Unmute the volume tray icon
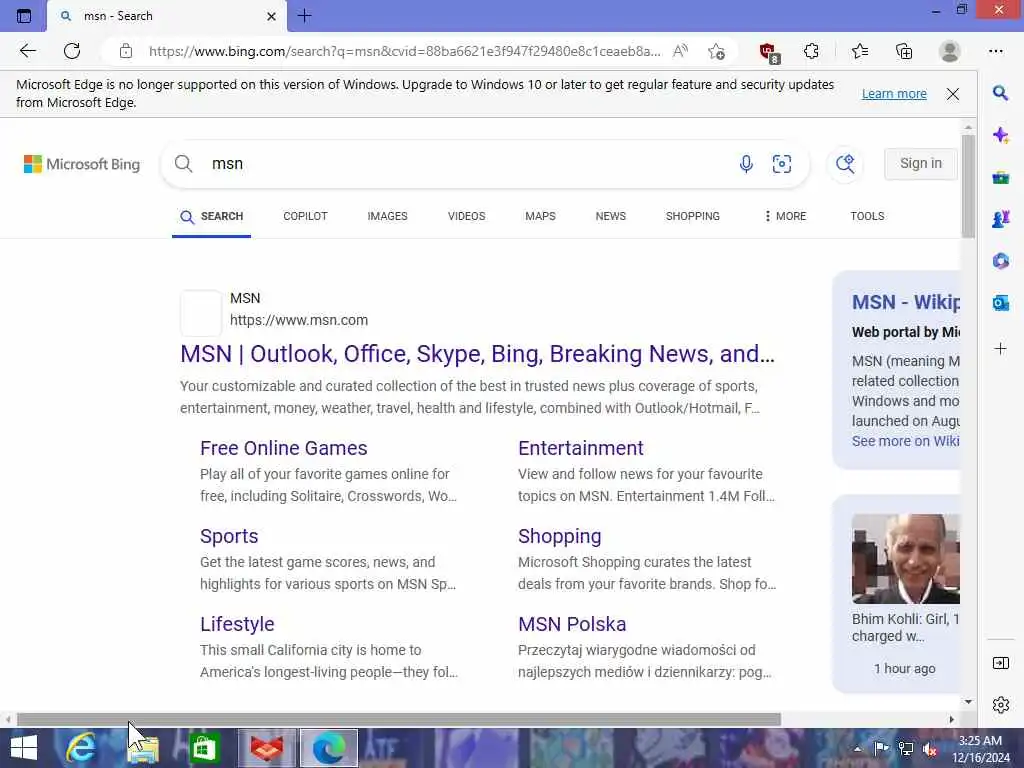The width and height of the screenshot is (1024, 768). [x=930, y=749]
